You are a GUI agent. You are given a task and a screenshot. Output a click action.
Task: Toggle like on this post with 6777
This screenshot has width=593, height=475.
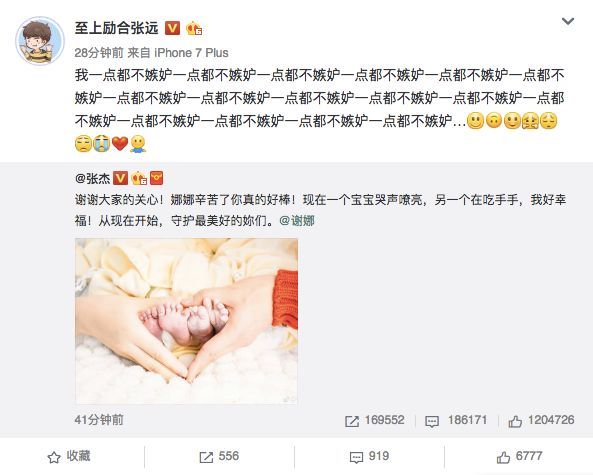point(520,456)
